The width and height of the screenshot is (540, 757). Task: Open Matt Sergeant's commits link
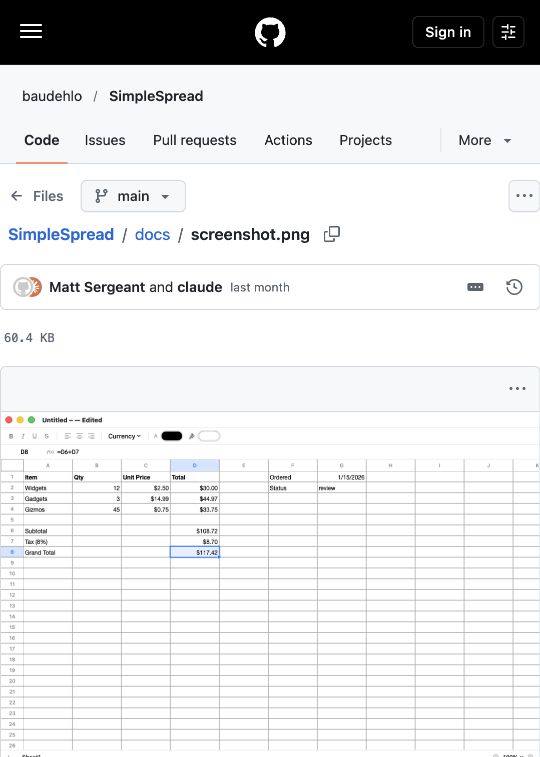tap(97, 287)
